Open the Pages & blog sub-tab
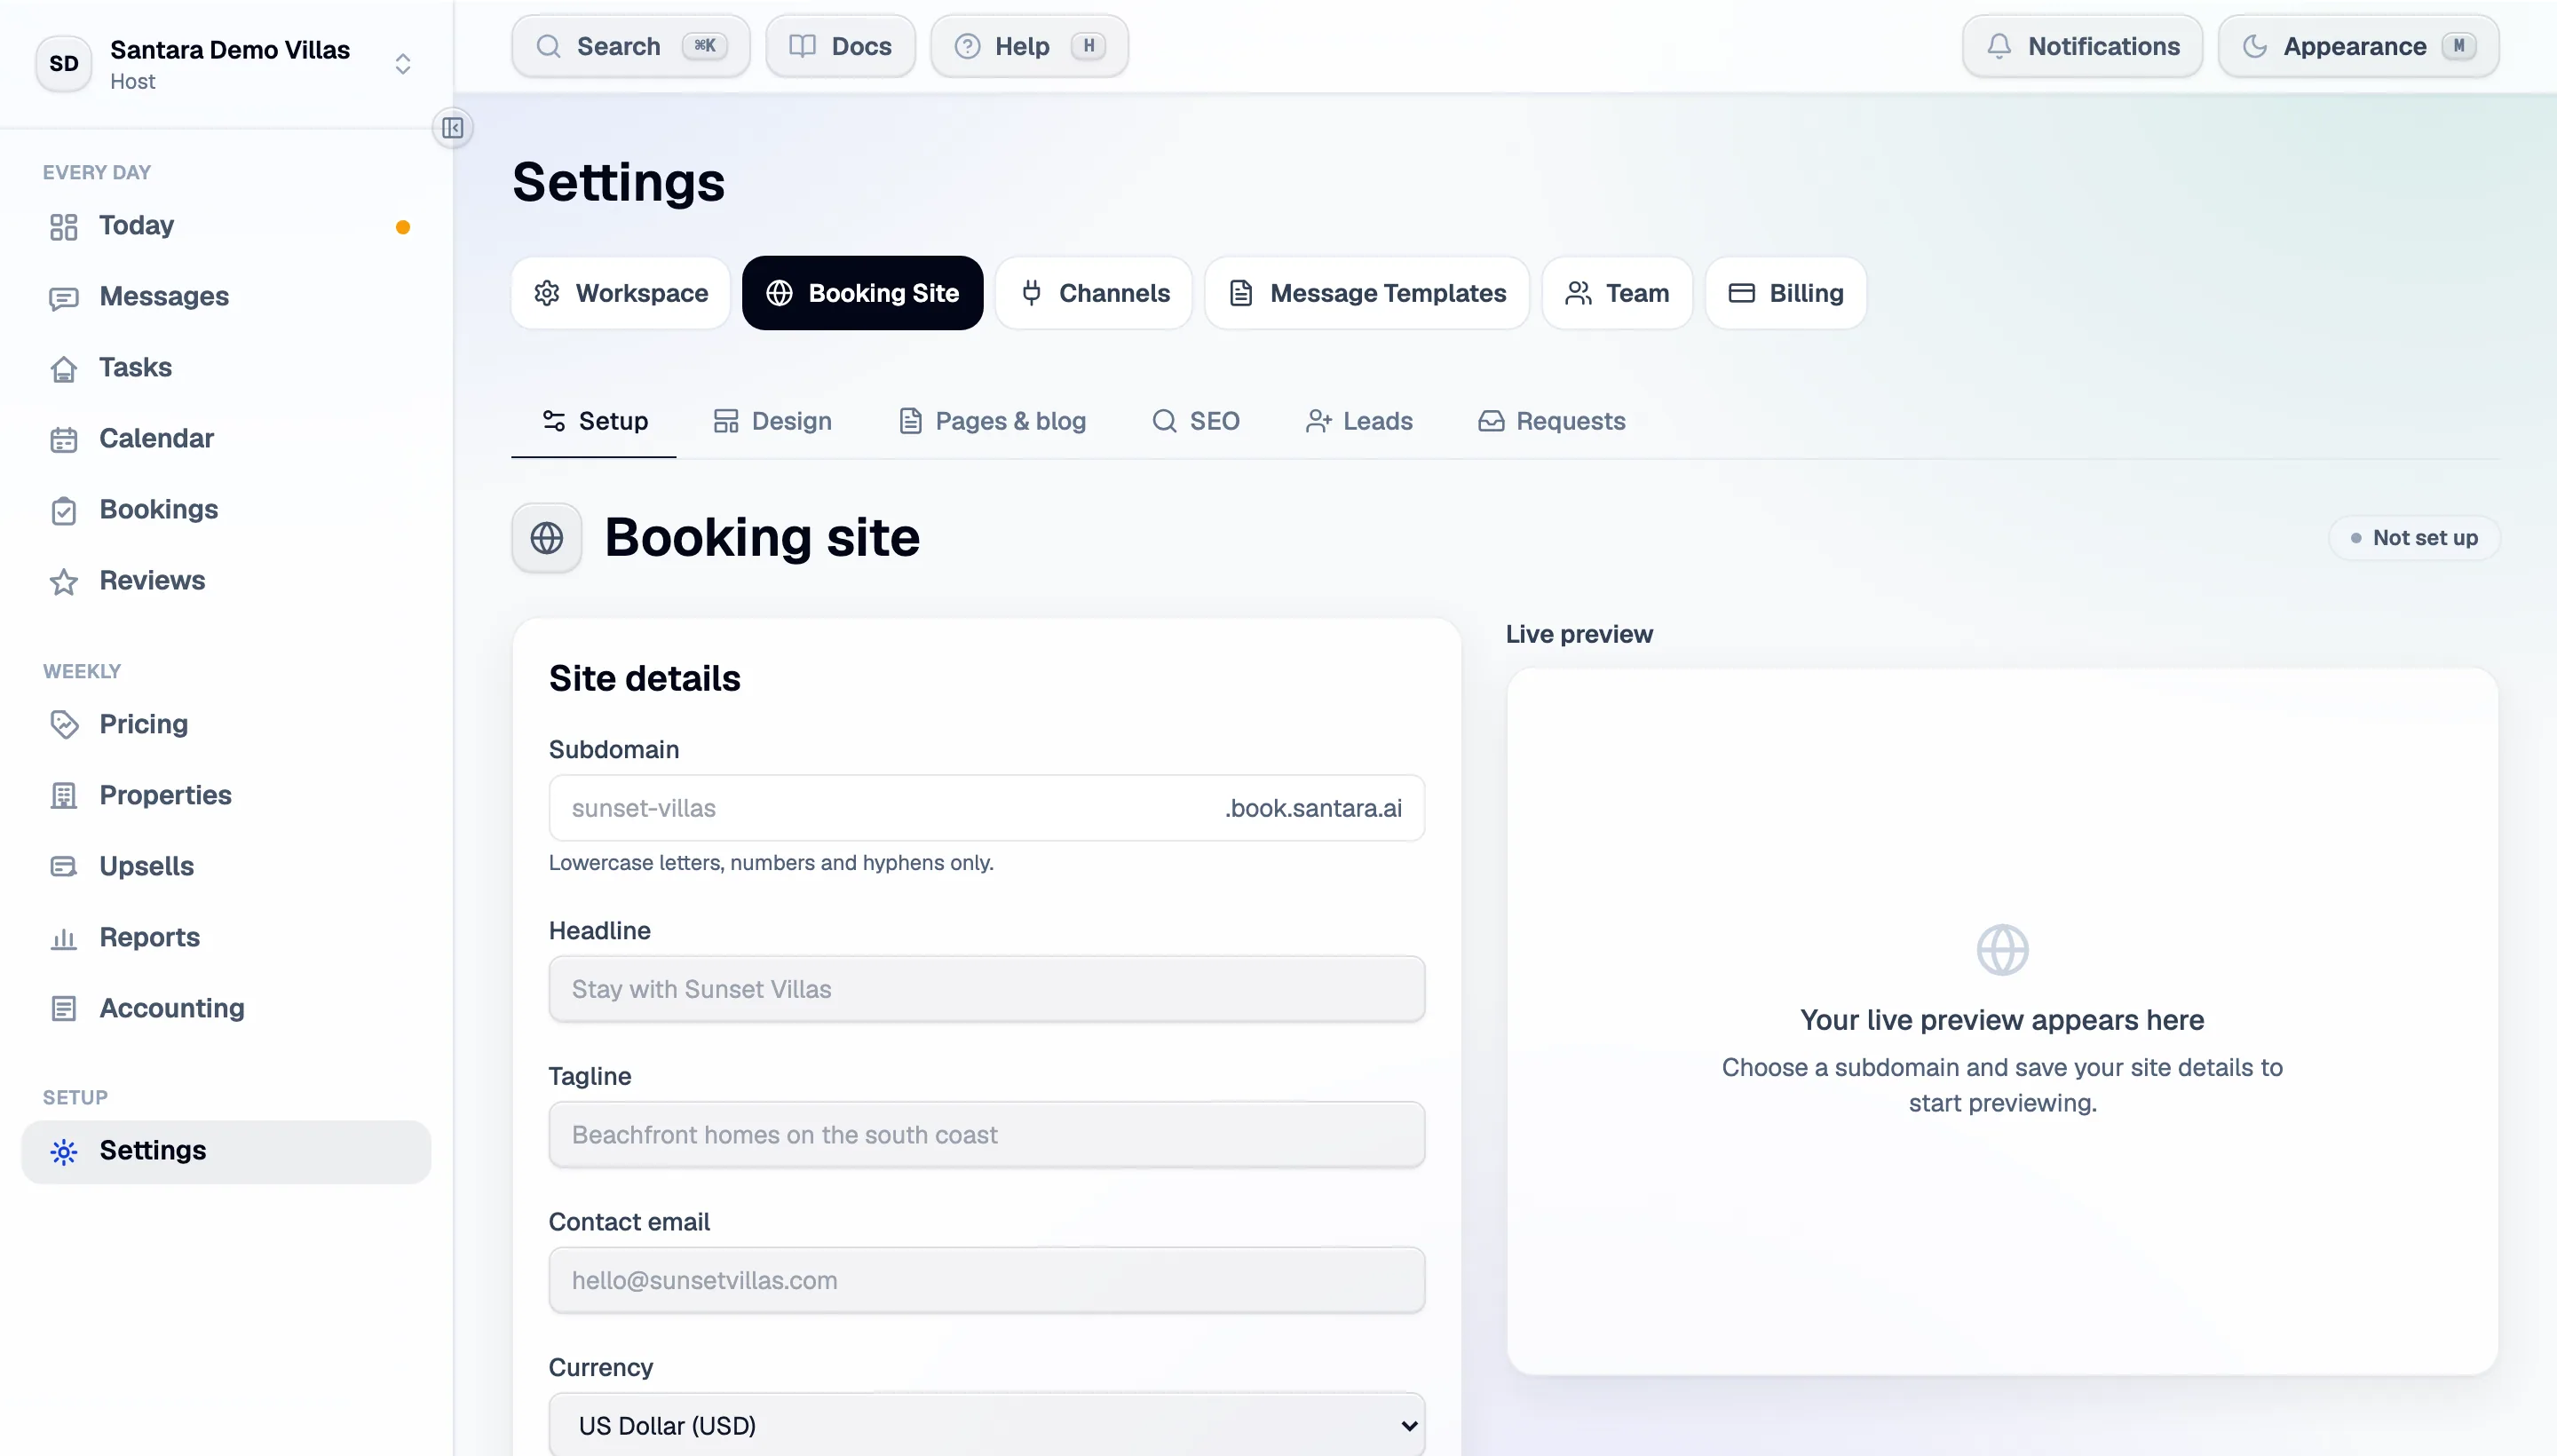This screenshot has width=2557, height=1456. (992, 421)
